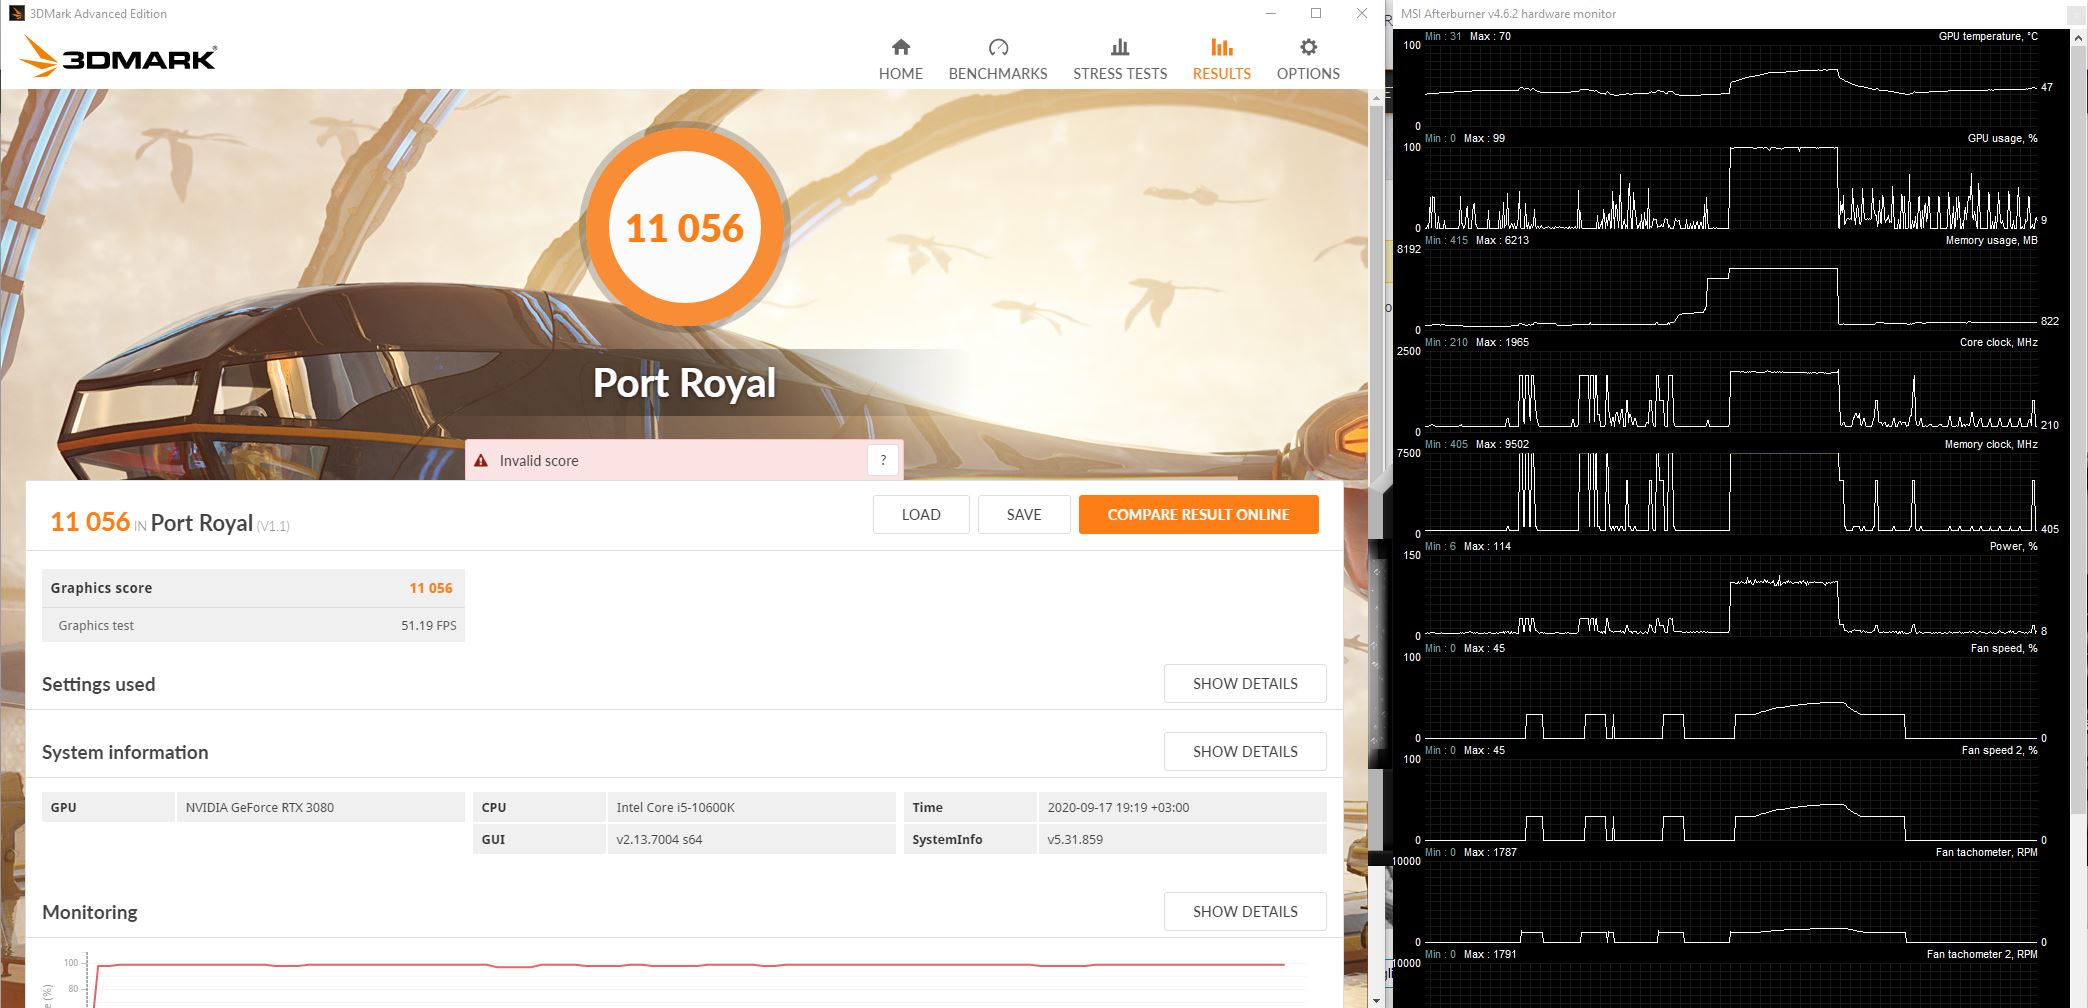Click the System information heading

click(125, 753)
